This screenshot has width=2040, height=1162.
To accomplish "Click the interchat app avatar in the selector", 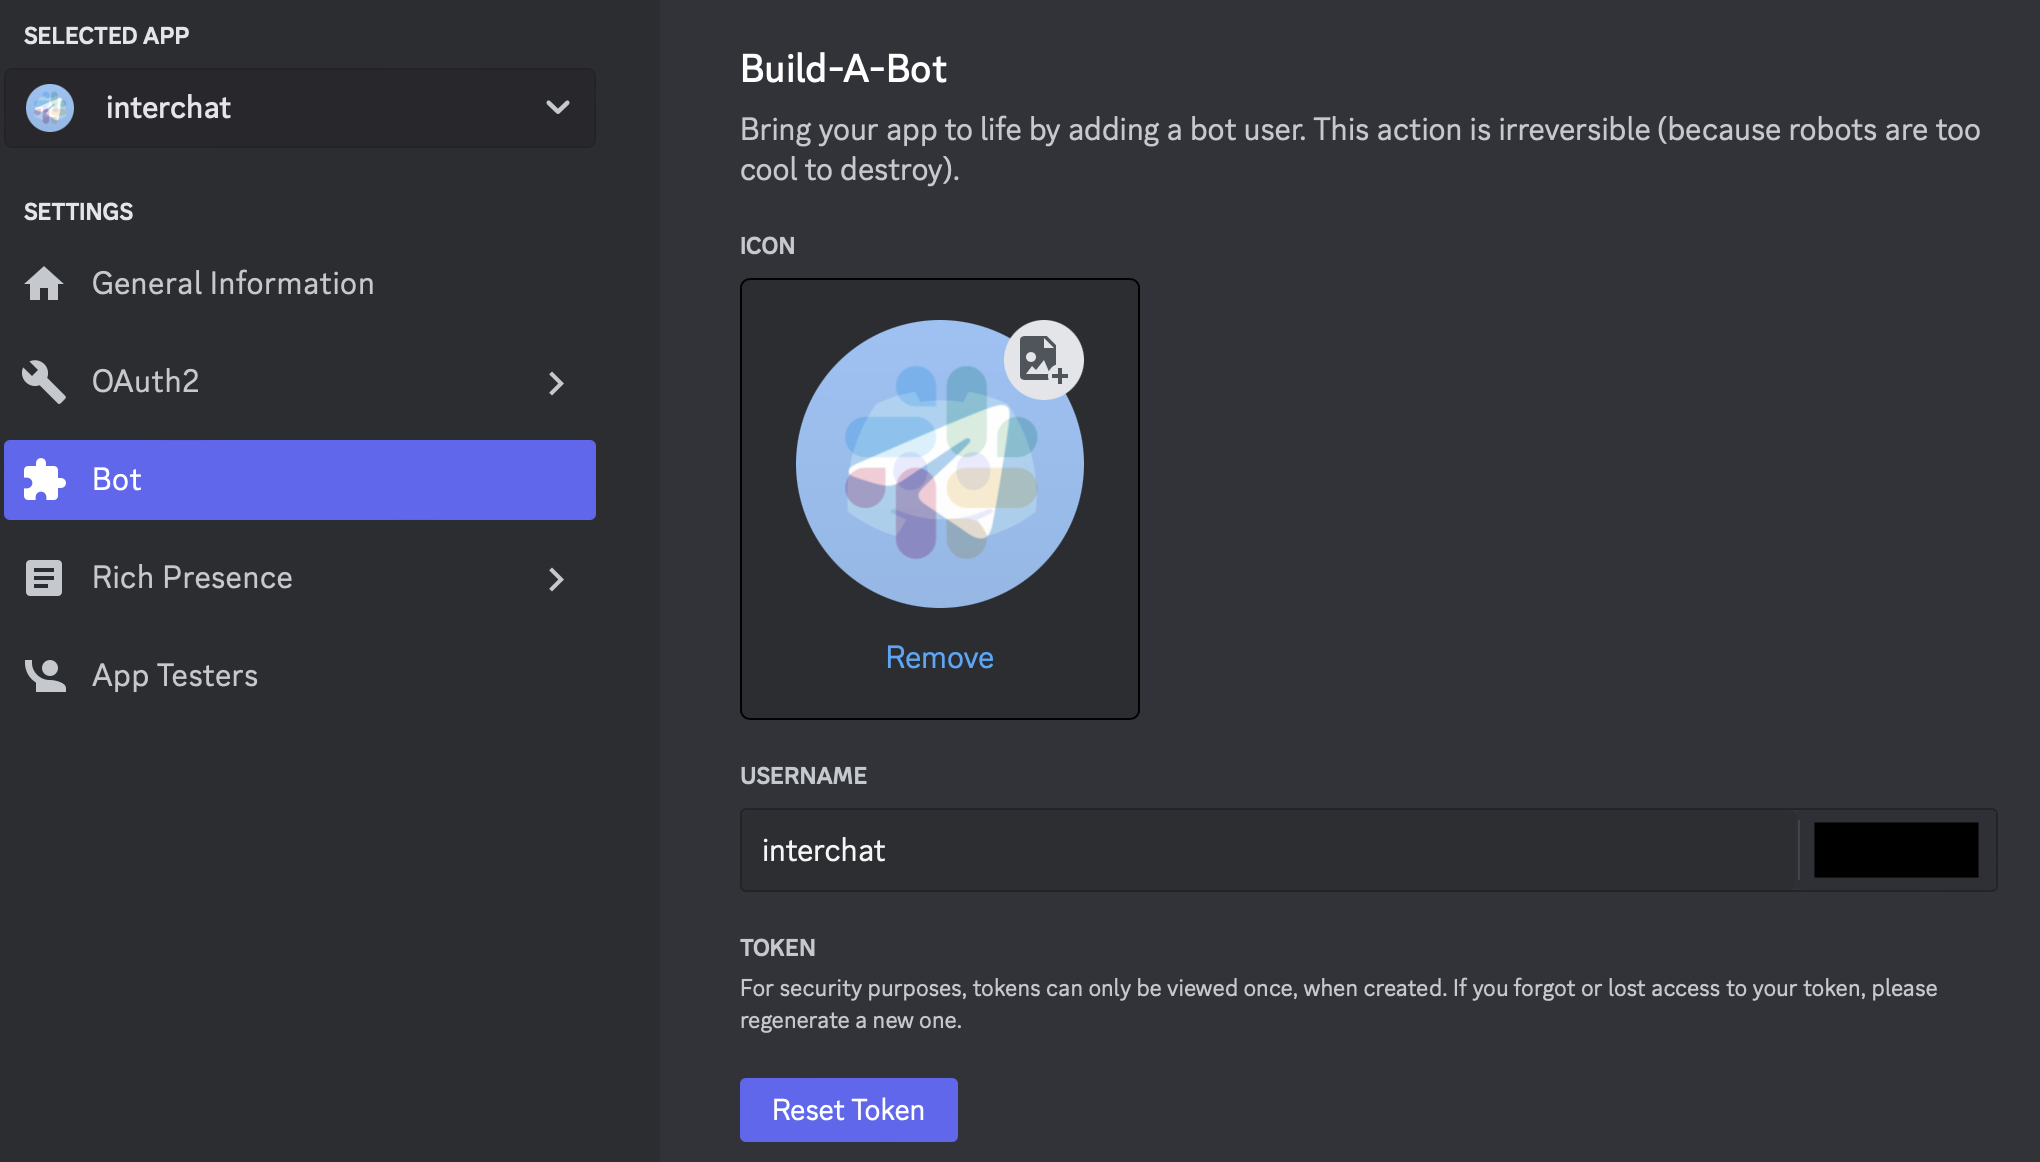I will click(50, 108).
